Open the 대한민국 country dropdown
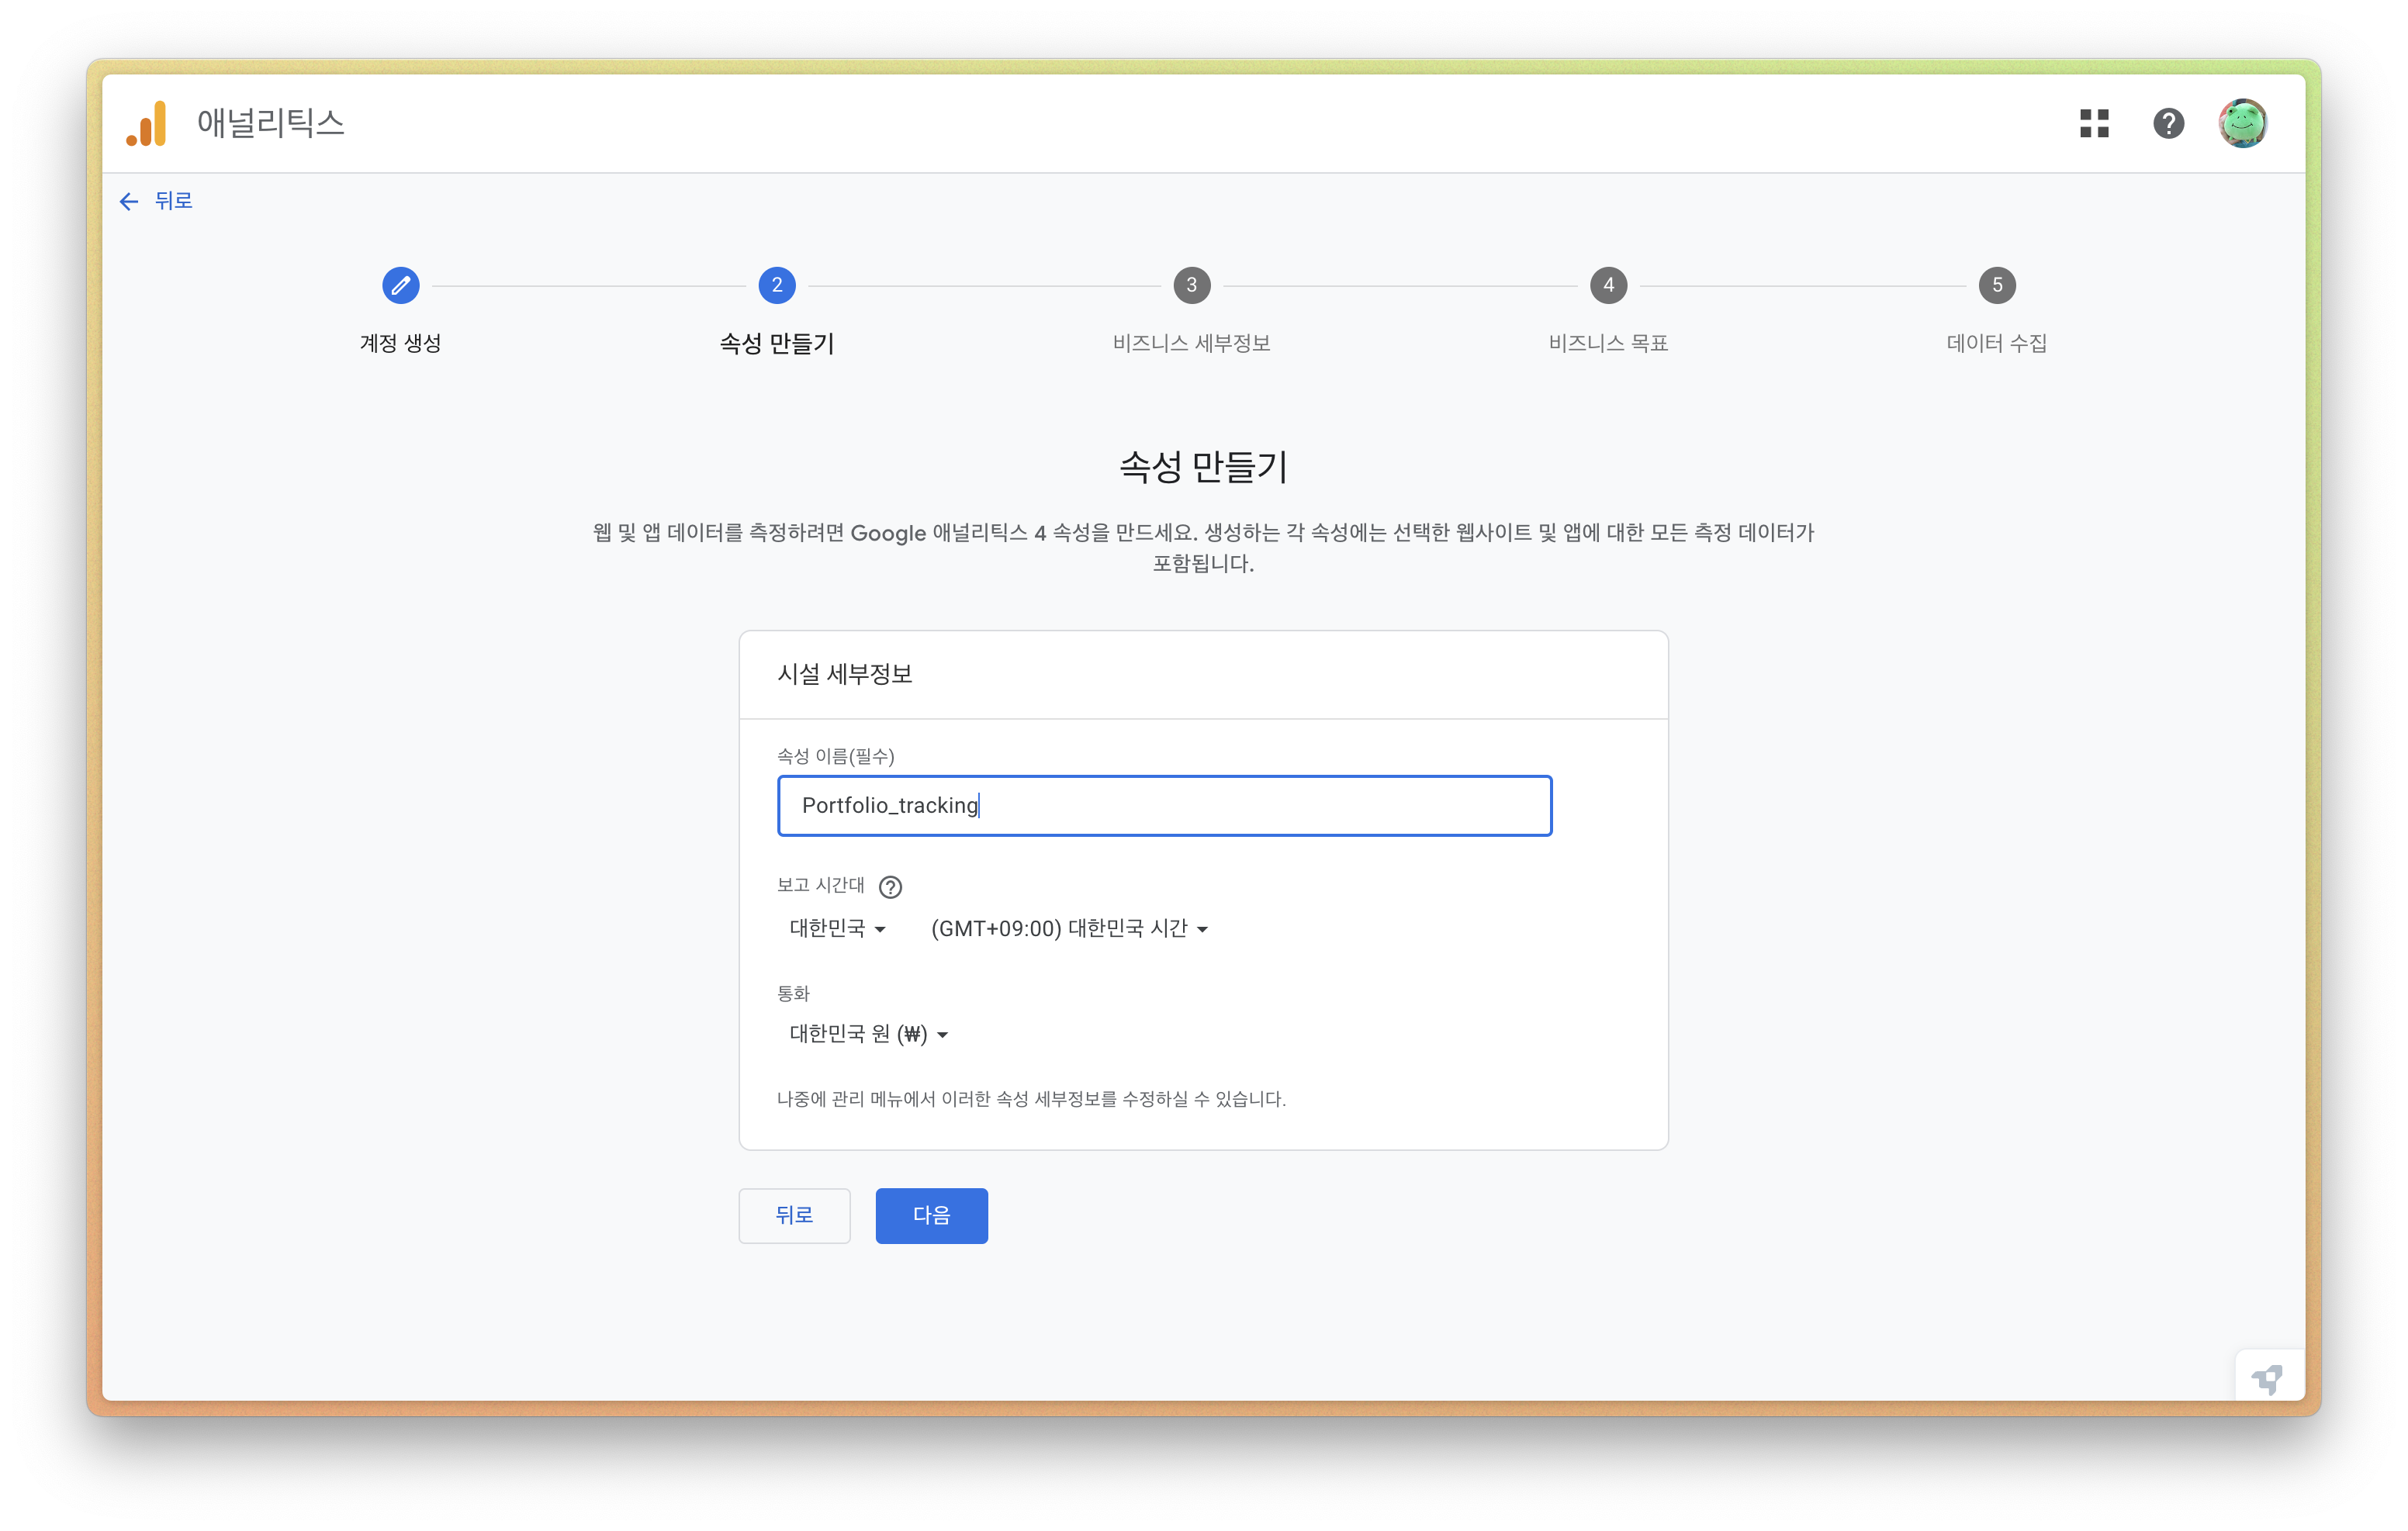2408x1531 pixels. coord(837,929)
